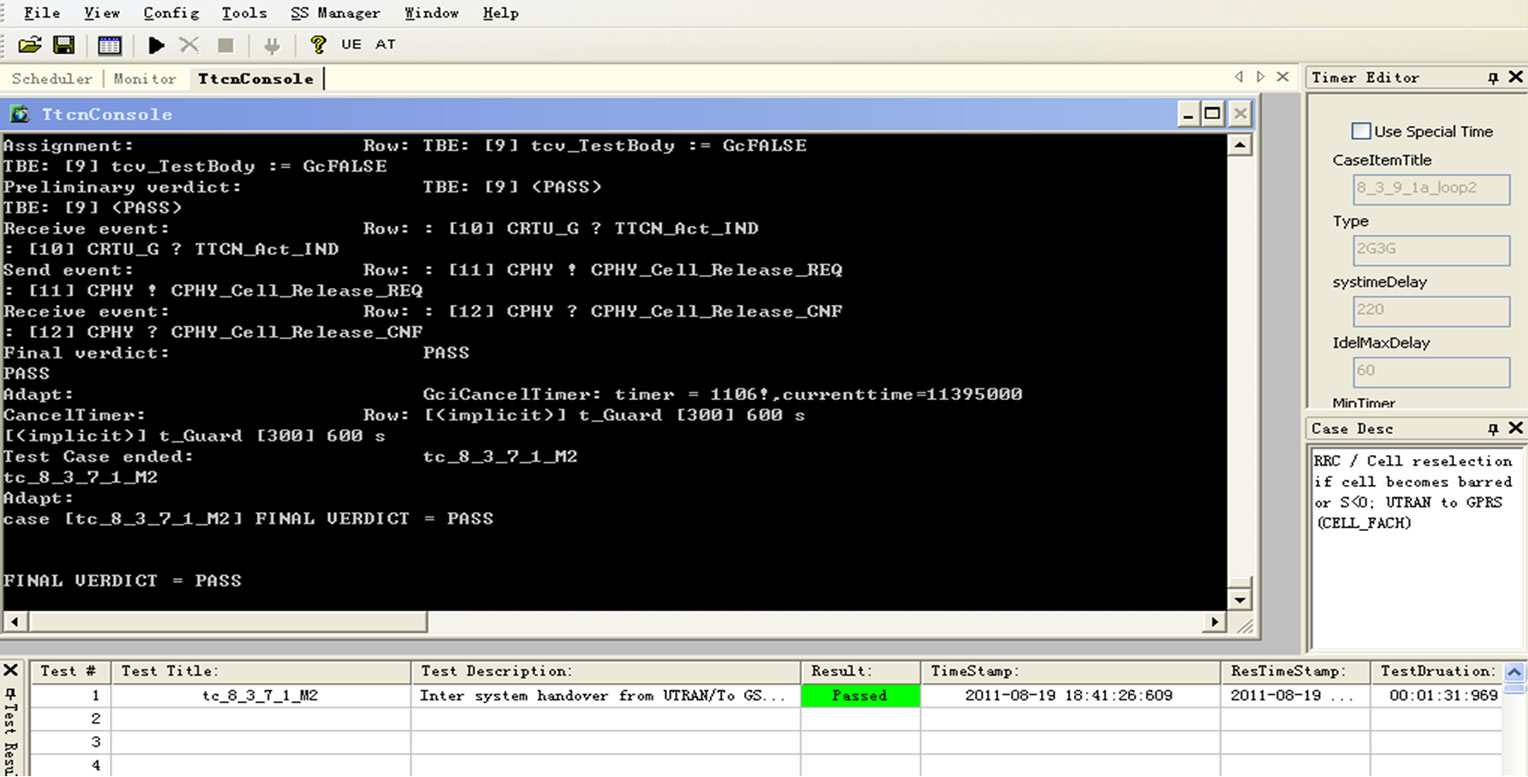Click the AT toolbar button
1528x777 pixels.
tap(385, 45)
